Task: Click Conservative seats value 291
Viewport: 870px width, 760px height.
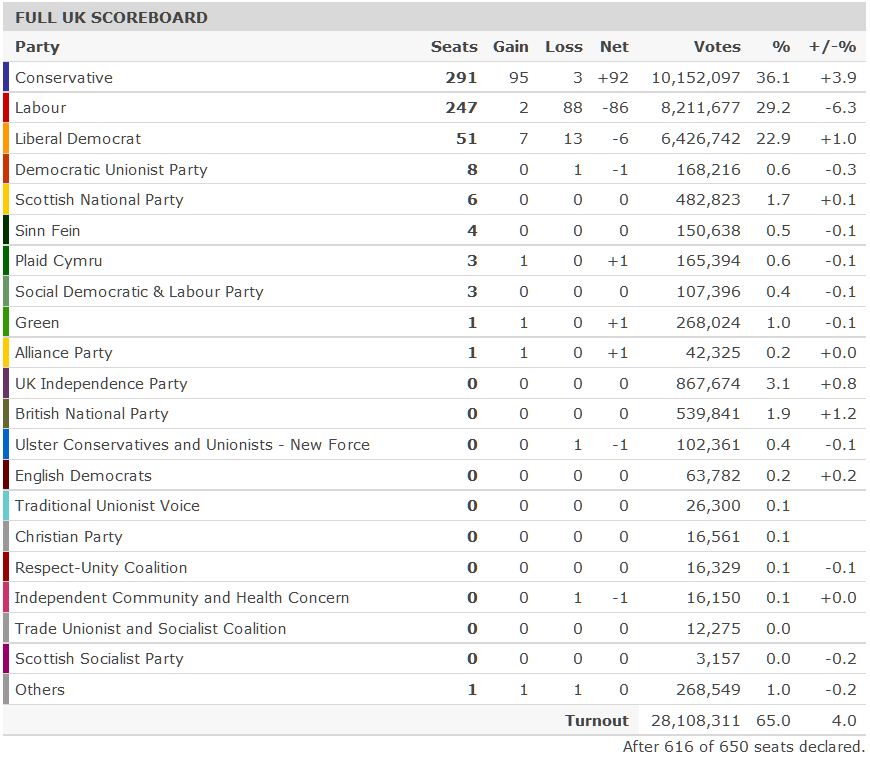Action: (461, 78)
